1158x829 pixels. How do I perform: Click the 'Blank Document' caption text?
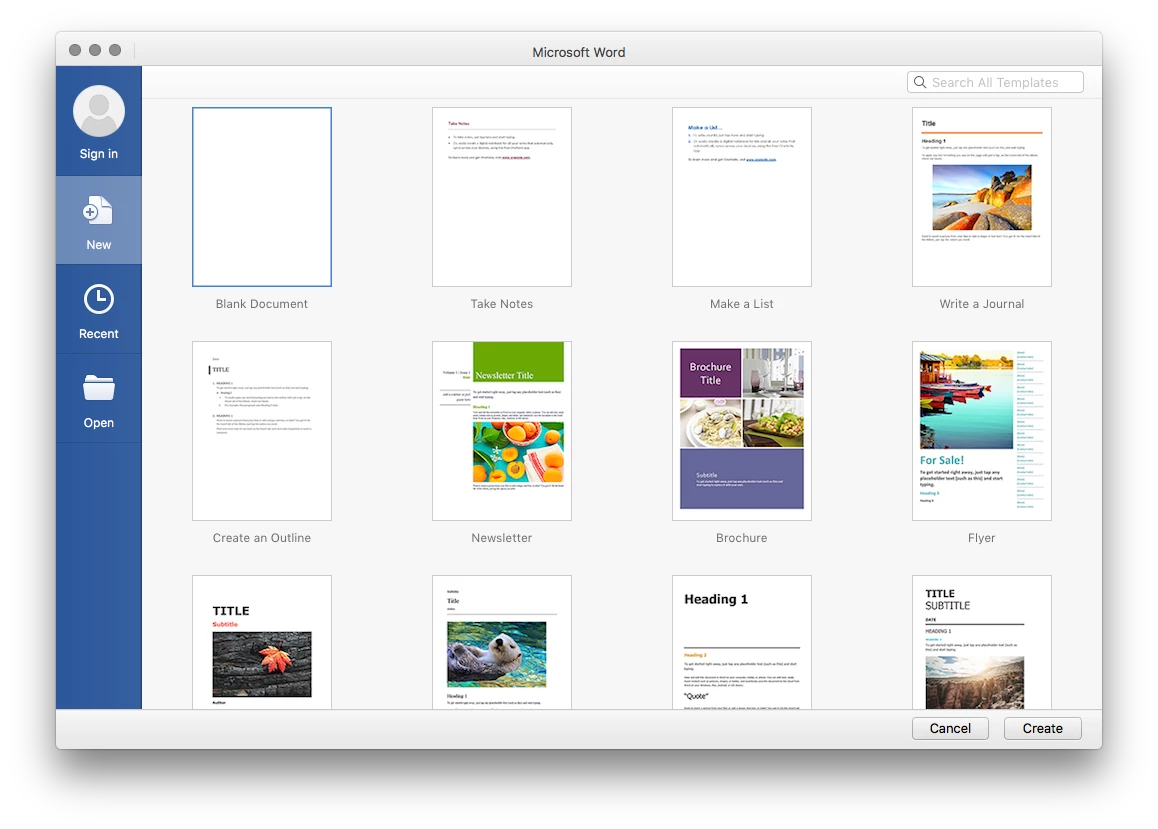261,304
